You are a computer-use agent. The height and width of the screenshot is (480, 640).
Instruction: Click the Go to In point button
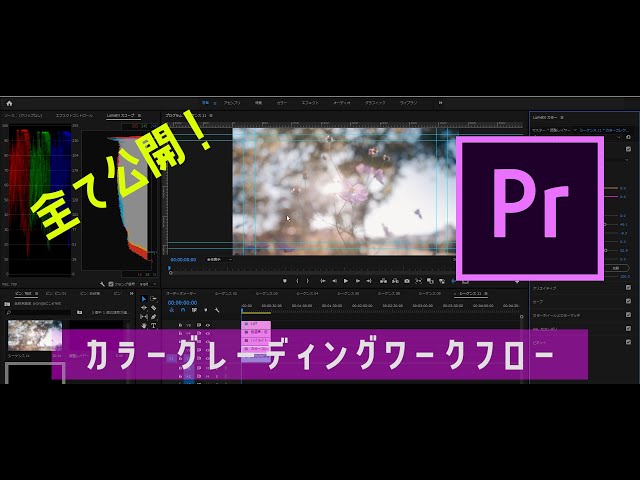point(323,281)
